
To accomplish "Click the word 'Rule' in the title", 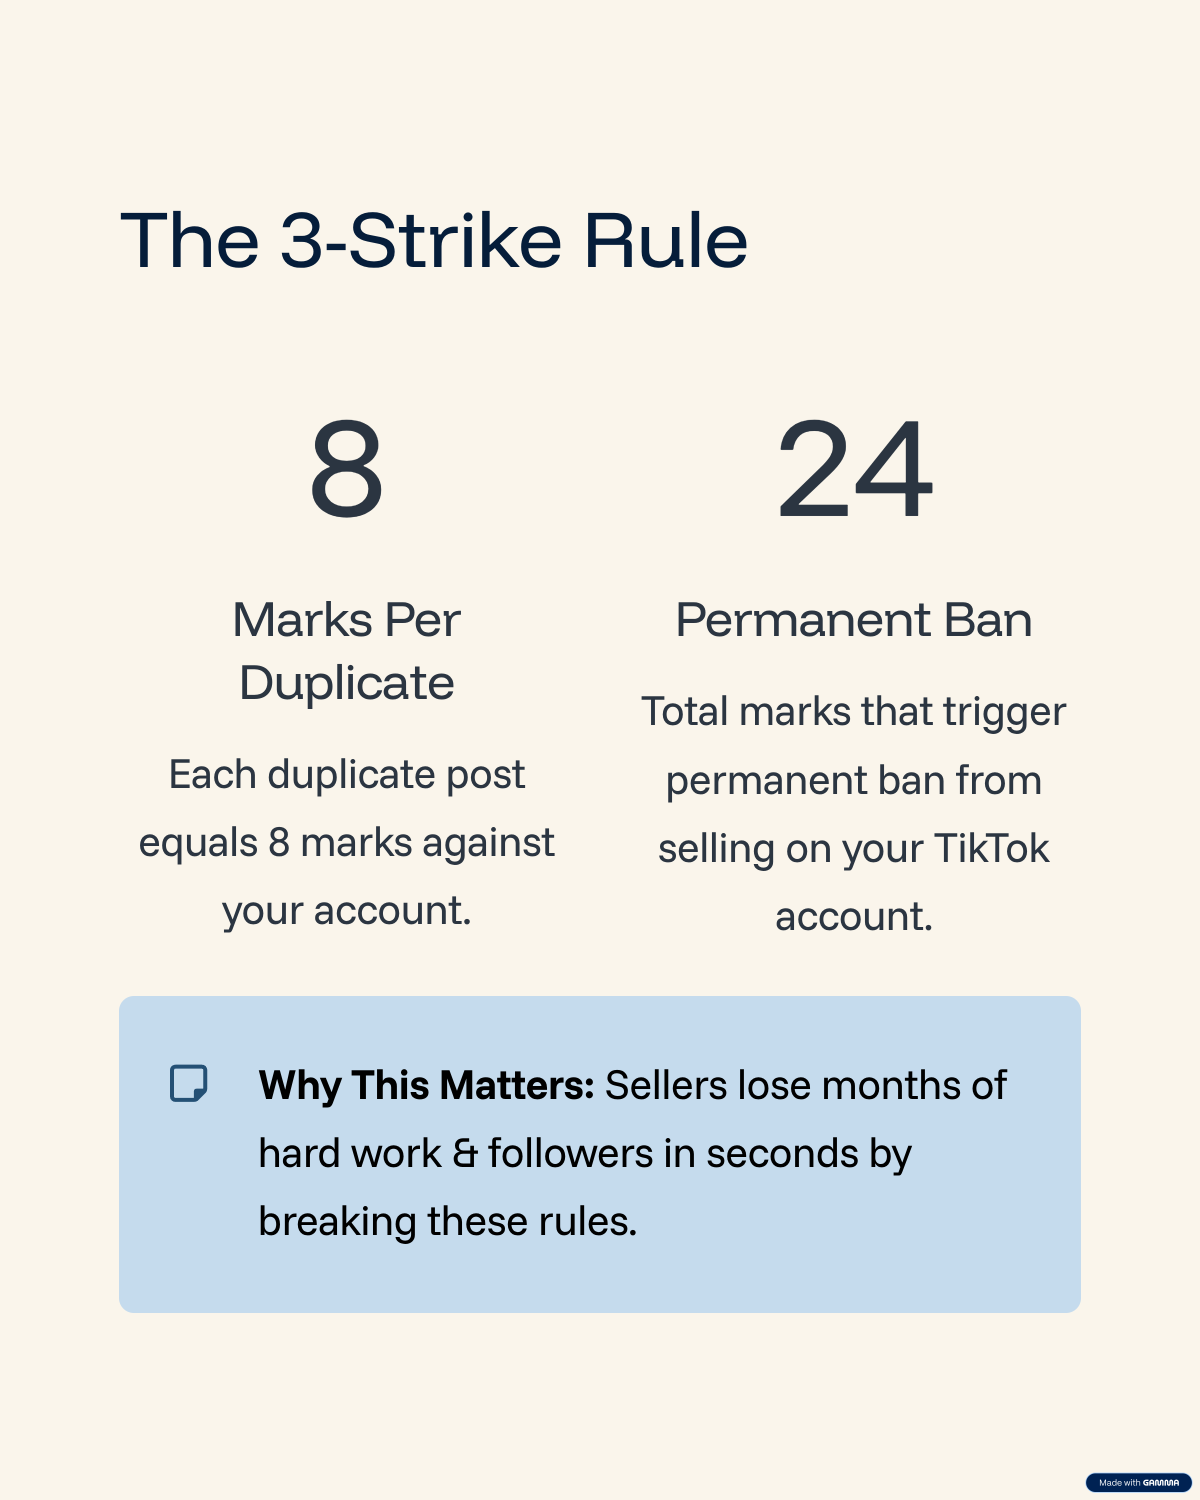I will point(665,241).
